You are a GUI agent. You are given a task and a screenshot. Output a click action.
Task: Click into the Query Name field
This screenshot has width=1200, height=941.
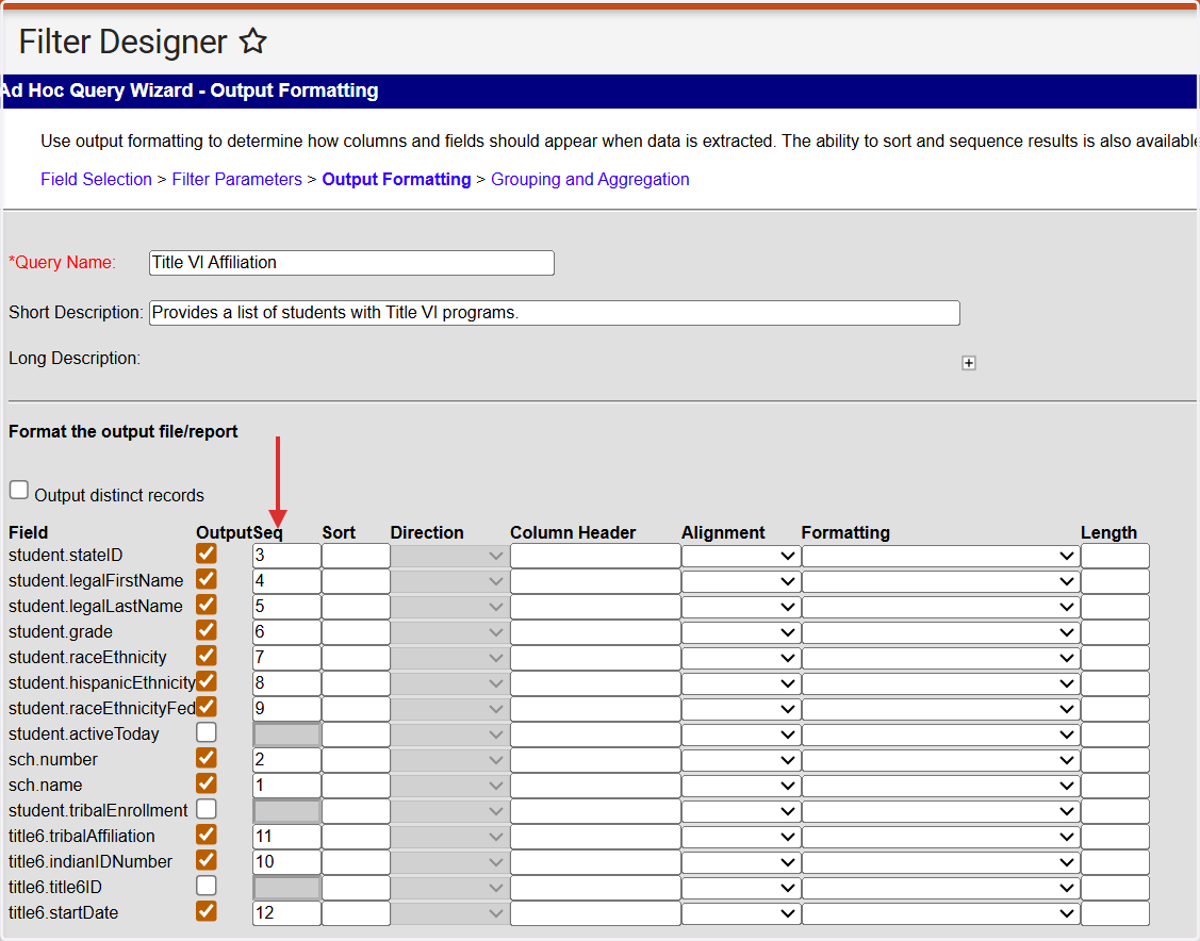pos(351,263)
